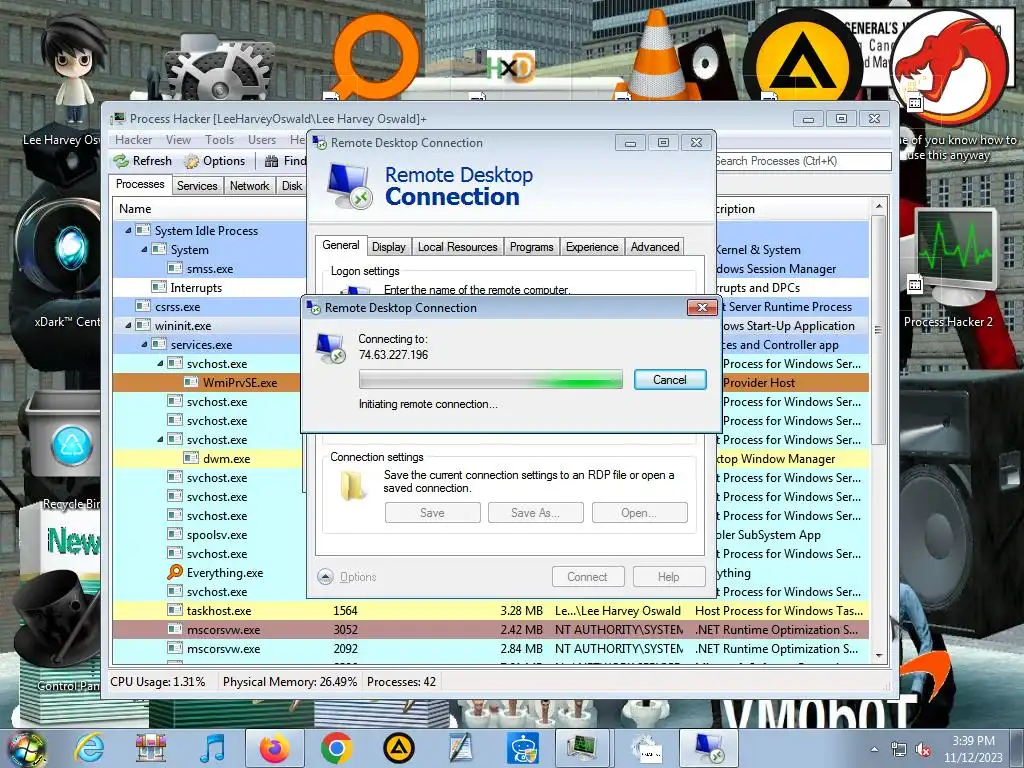Collapse svchost.exe above WmiPrvSE.exe
The height and width of the screenshot is (768, 1024).
[161, 363]
